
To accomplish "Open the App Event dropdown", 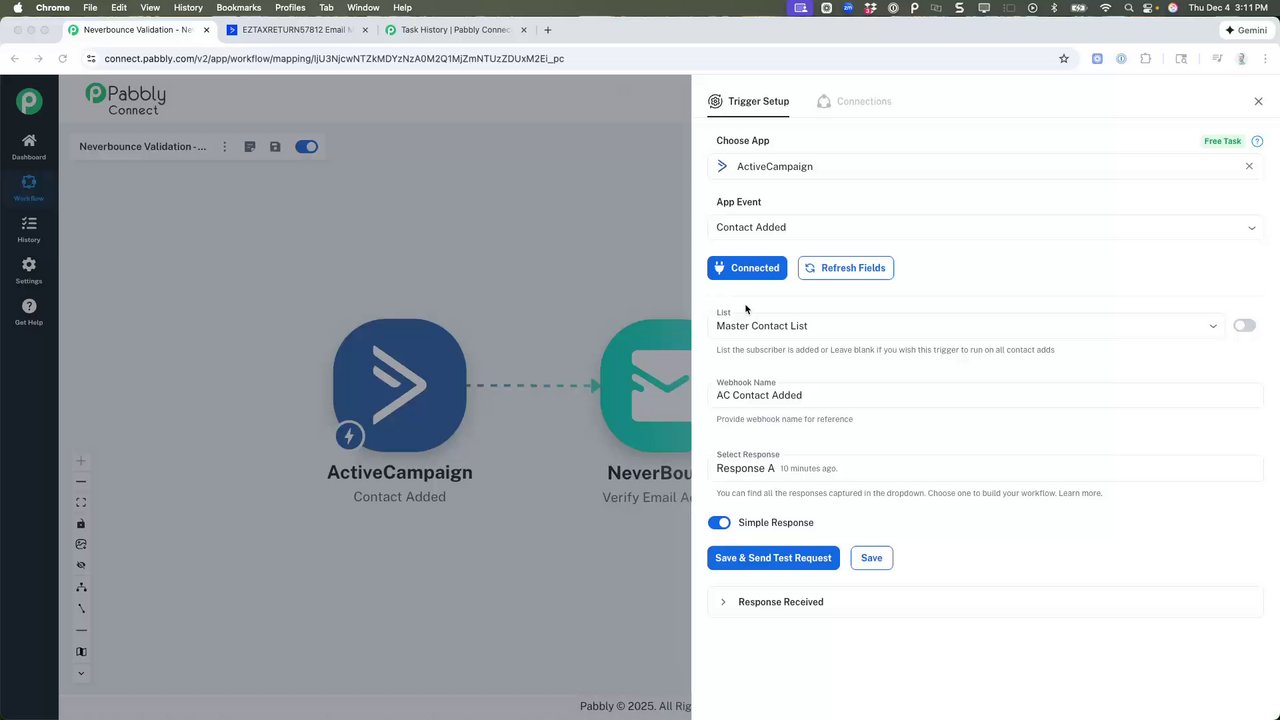I will tap(985, 227).
